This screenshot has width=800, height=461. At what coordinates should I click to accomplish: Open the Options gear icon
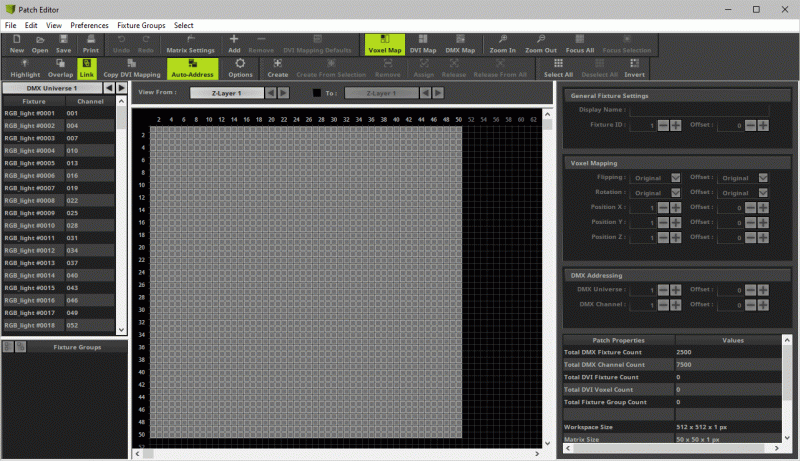[240, 68]
